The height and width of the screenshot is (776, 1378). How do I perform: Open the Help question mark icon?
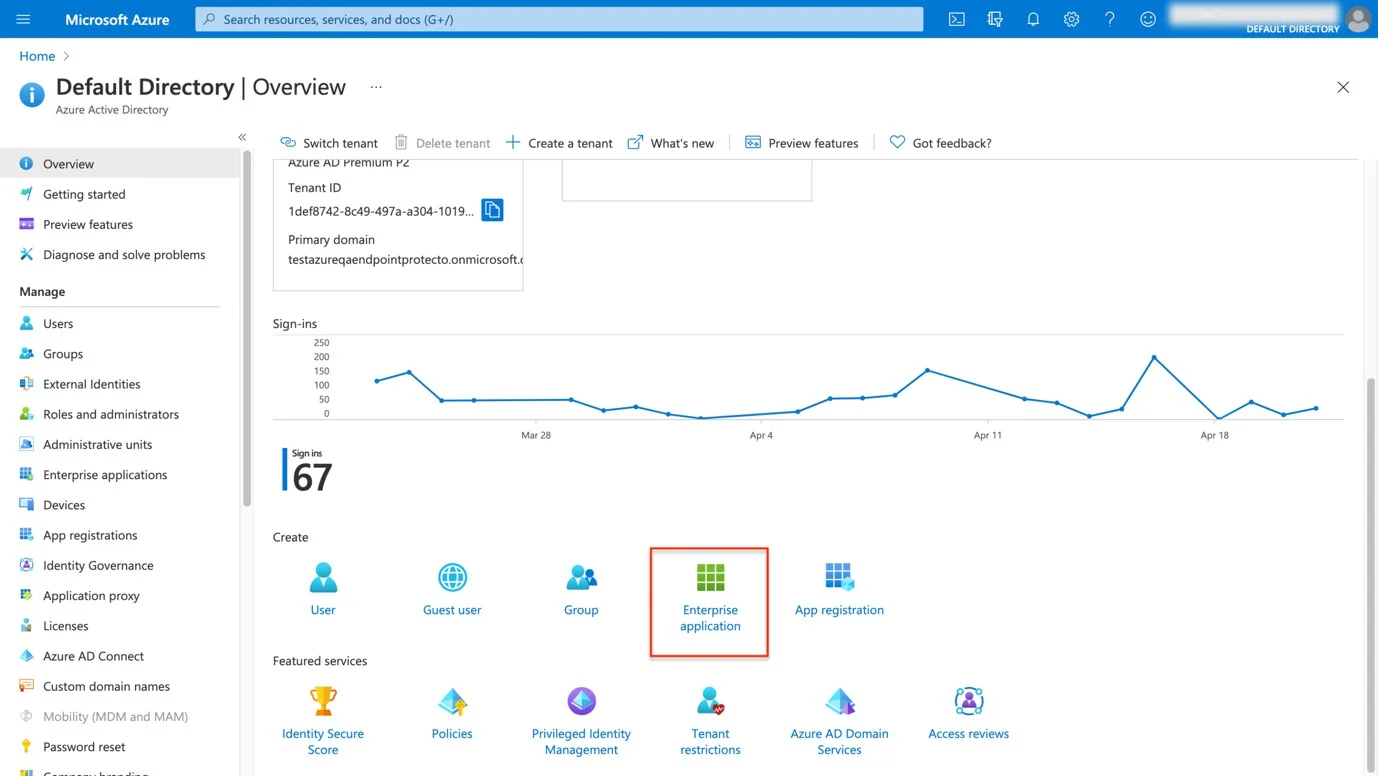click(1109, 19)
